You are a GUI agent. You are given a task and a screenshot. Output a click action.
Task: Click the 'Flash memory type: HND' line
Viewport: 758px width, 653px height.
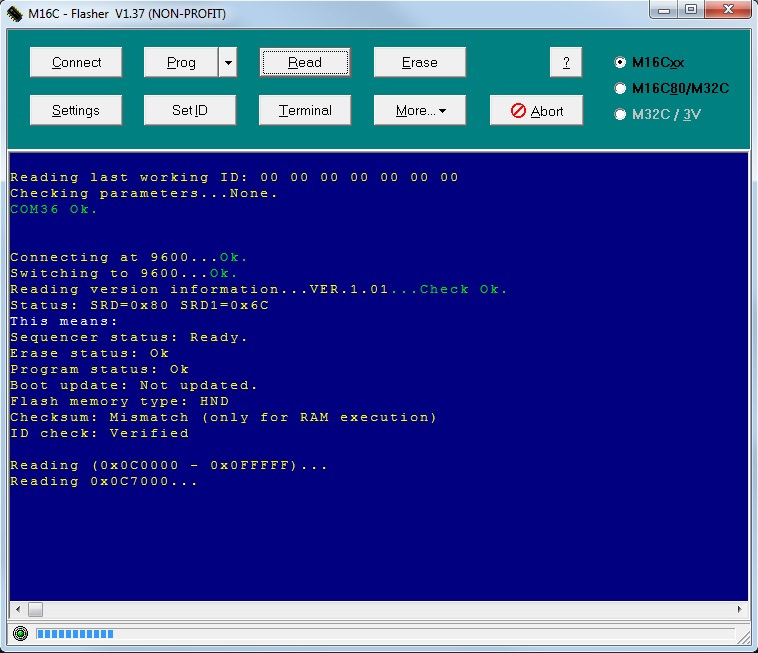[x=119, y=401]
